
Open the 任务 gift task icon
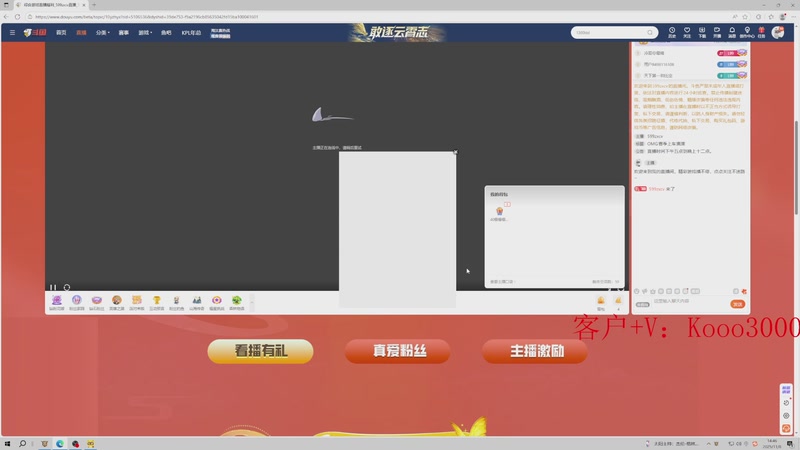[x=762, y=33]
